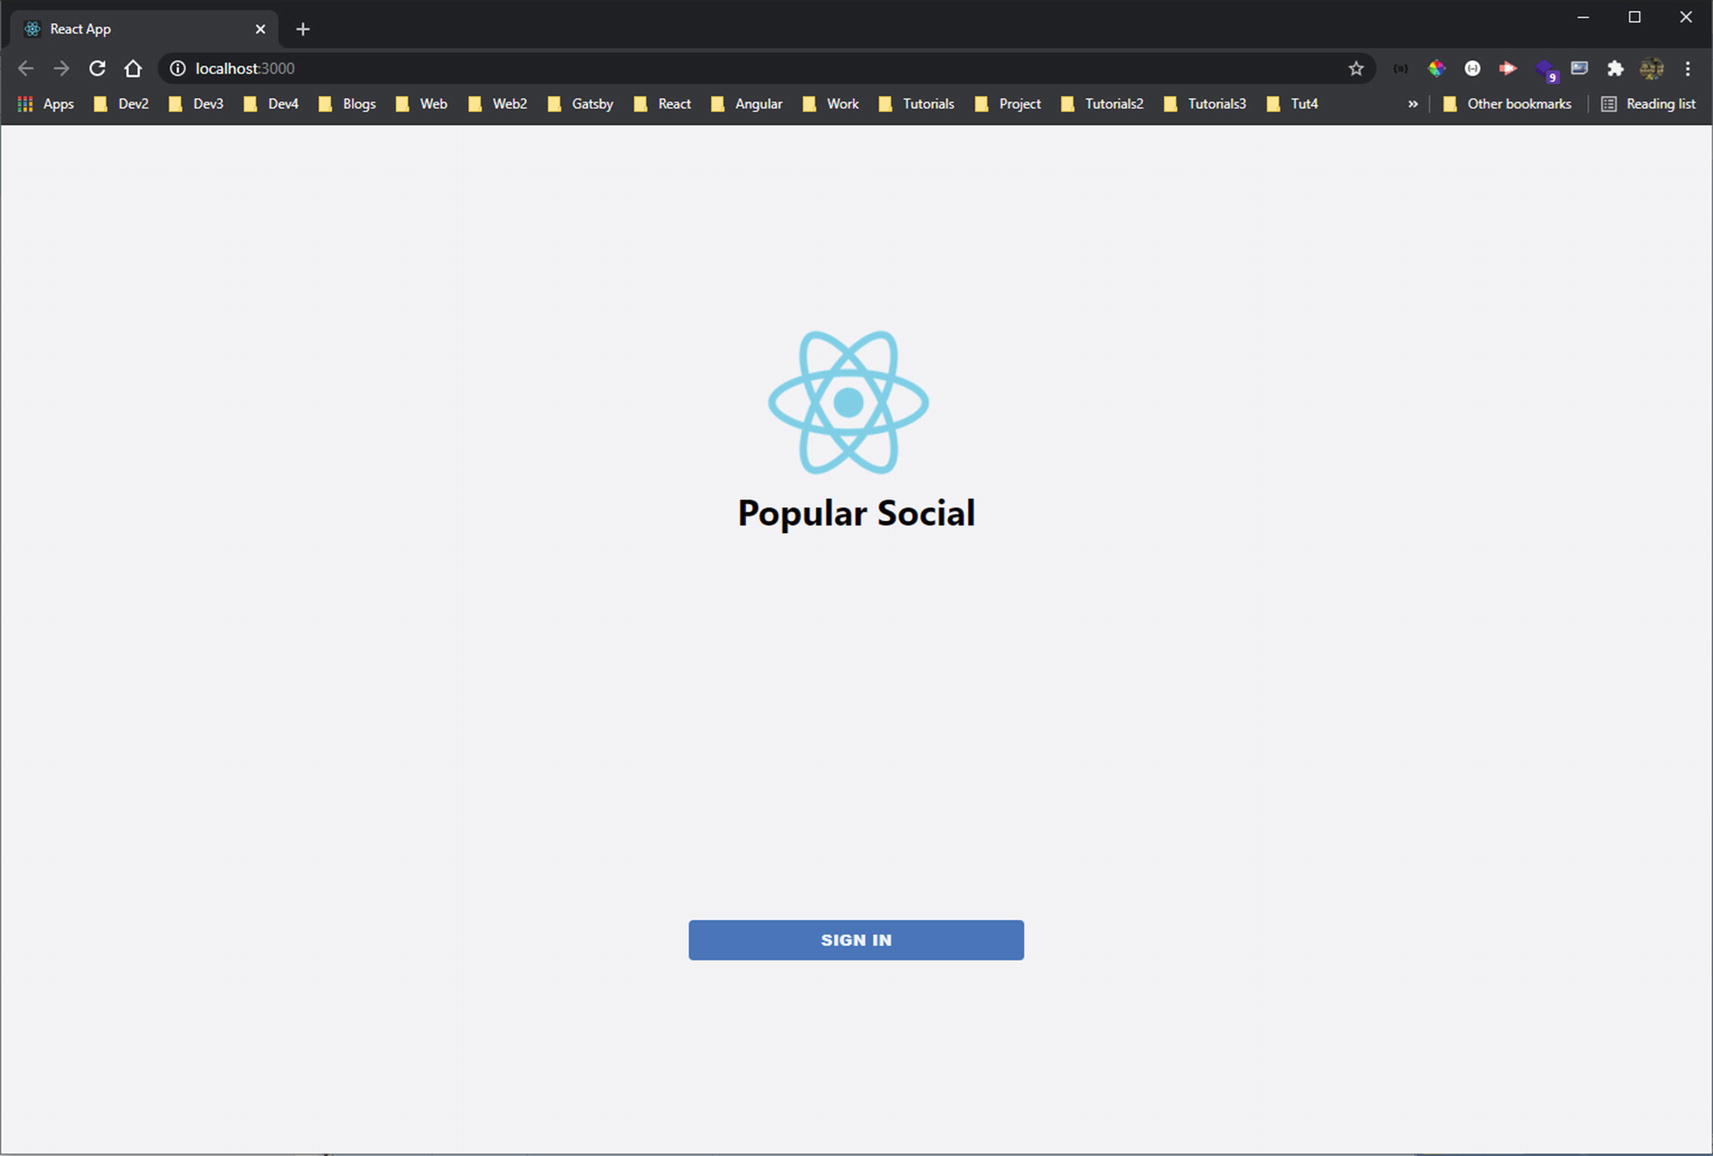
Task: Close the React App tab
Action: 260,29
